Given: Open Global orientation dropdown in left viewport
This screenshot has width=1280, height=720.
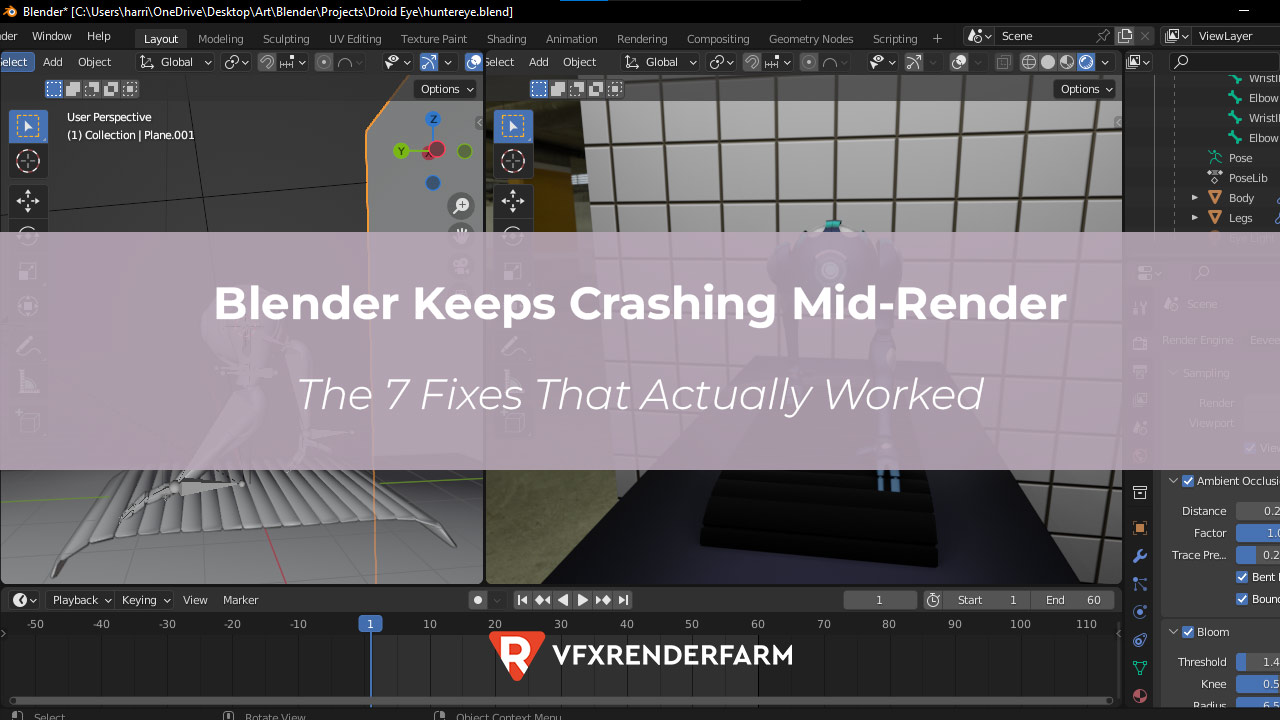Looking at the screenshot, I should click(x=176, y=62).
